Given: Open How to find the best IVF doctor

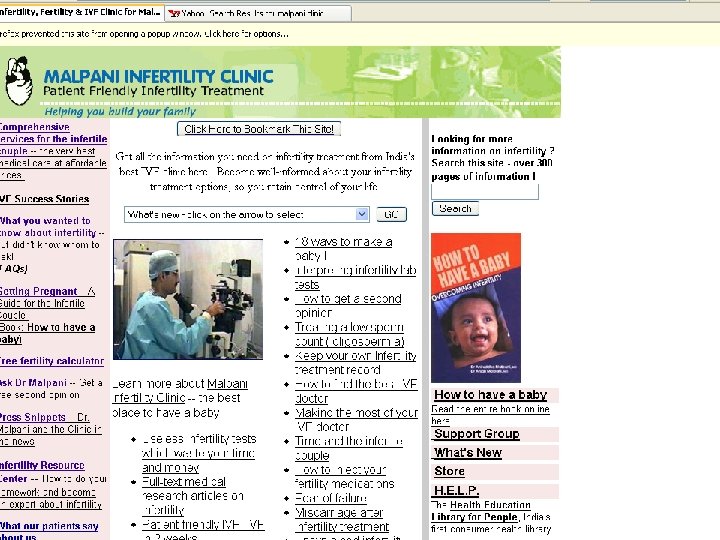Looking at the screenshot, I should [356, 391].
